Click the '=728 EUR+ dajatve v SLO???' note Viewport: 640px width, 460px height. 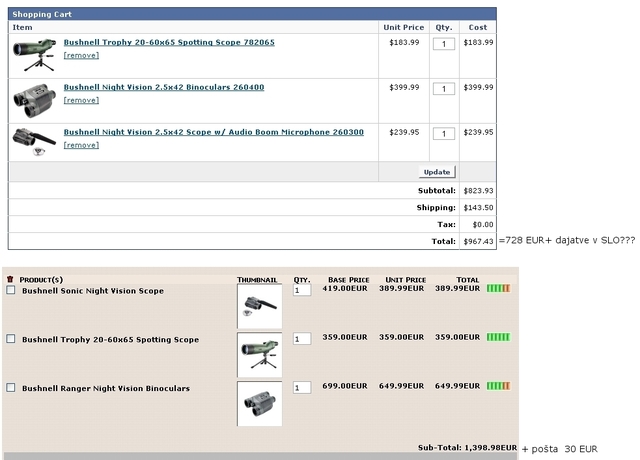pyautogui.click(x=567, y=240)
